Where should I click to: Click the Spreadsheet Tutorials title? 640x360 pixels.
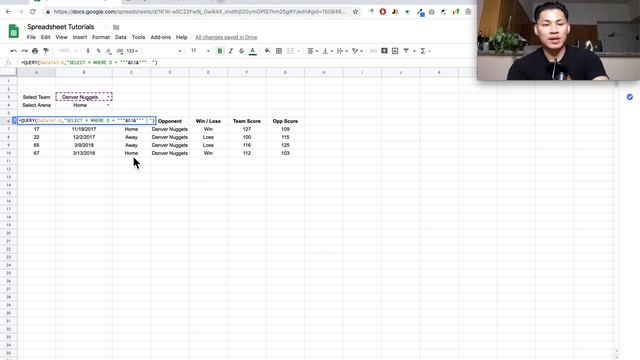pos(61,27)
